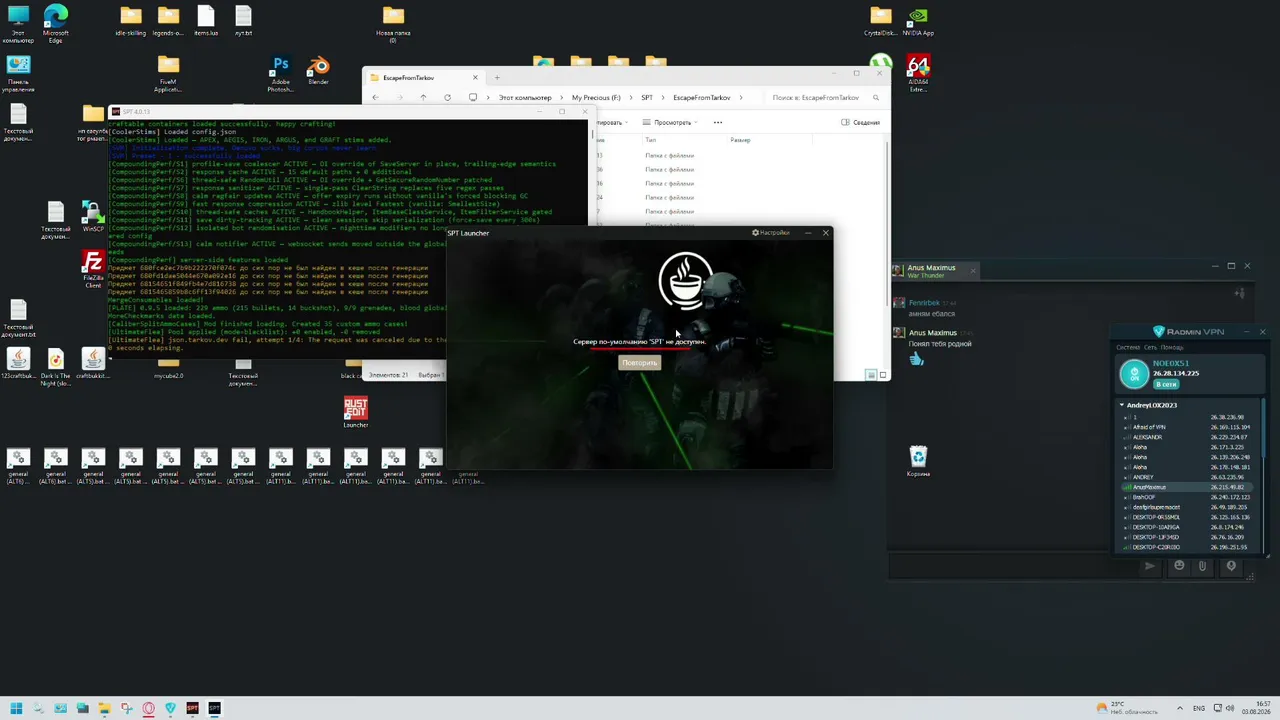This screenshot has height=720, width=1280.
Task: Toggle the Radmin VPN ON power button
Action: [1134, 374]
